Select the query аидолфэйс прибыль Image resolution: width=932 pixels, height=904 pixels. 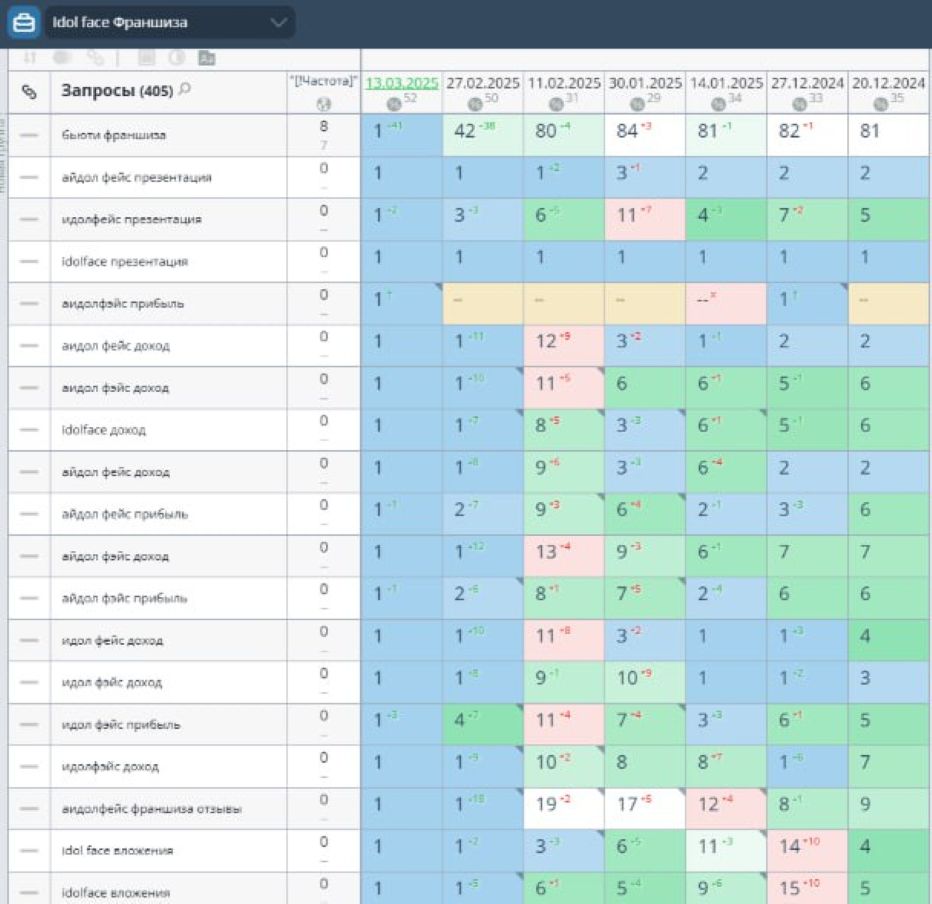coord(122,303)
